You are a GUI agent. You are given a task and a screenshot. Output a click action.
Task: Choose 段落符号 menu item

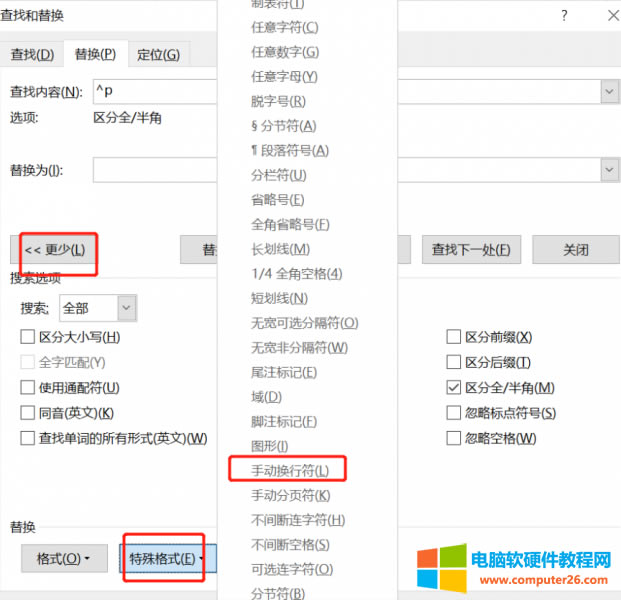tap(289, 150)
